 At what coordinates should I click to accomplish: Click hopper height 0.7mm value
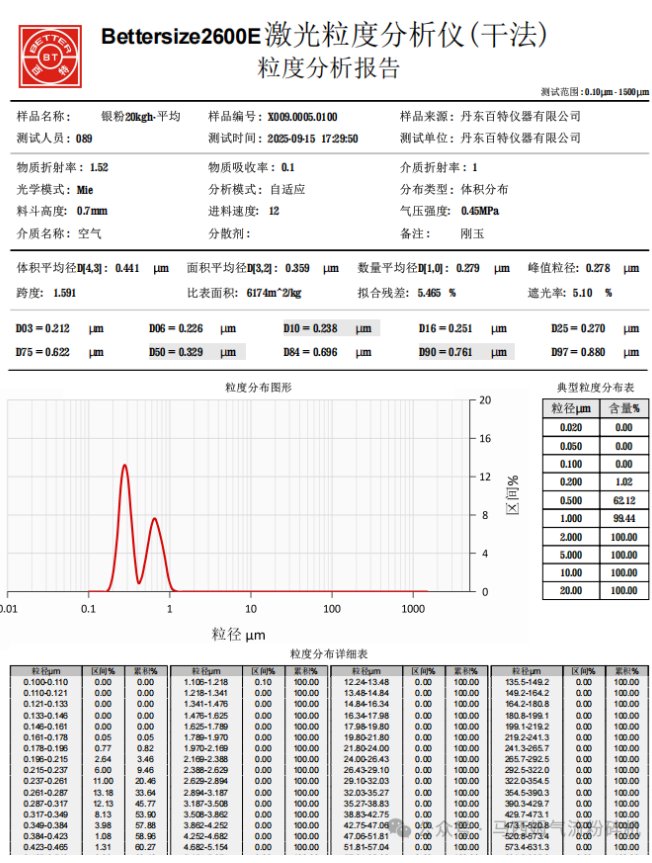pos(92,211)
